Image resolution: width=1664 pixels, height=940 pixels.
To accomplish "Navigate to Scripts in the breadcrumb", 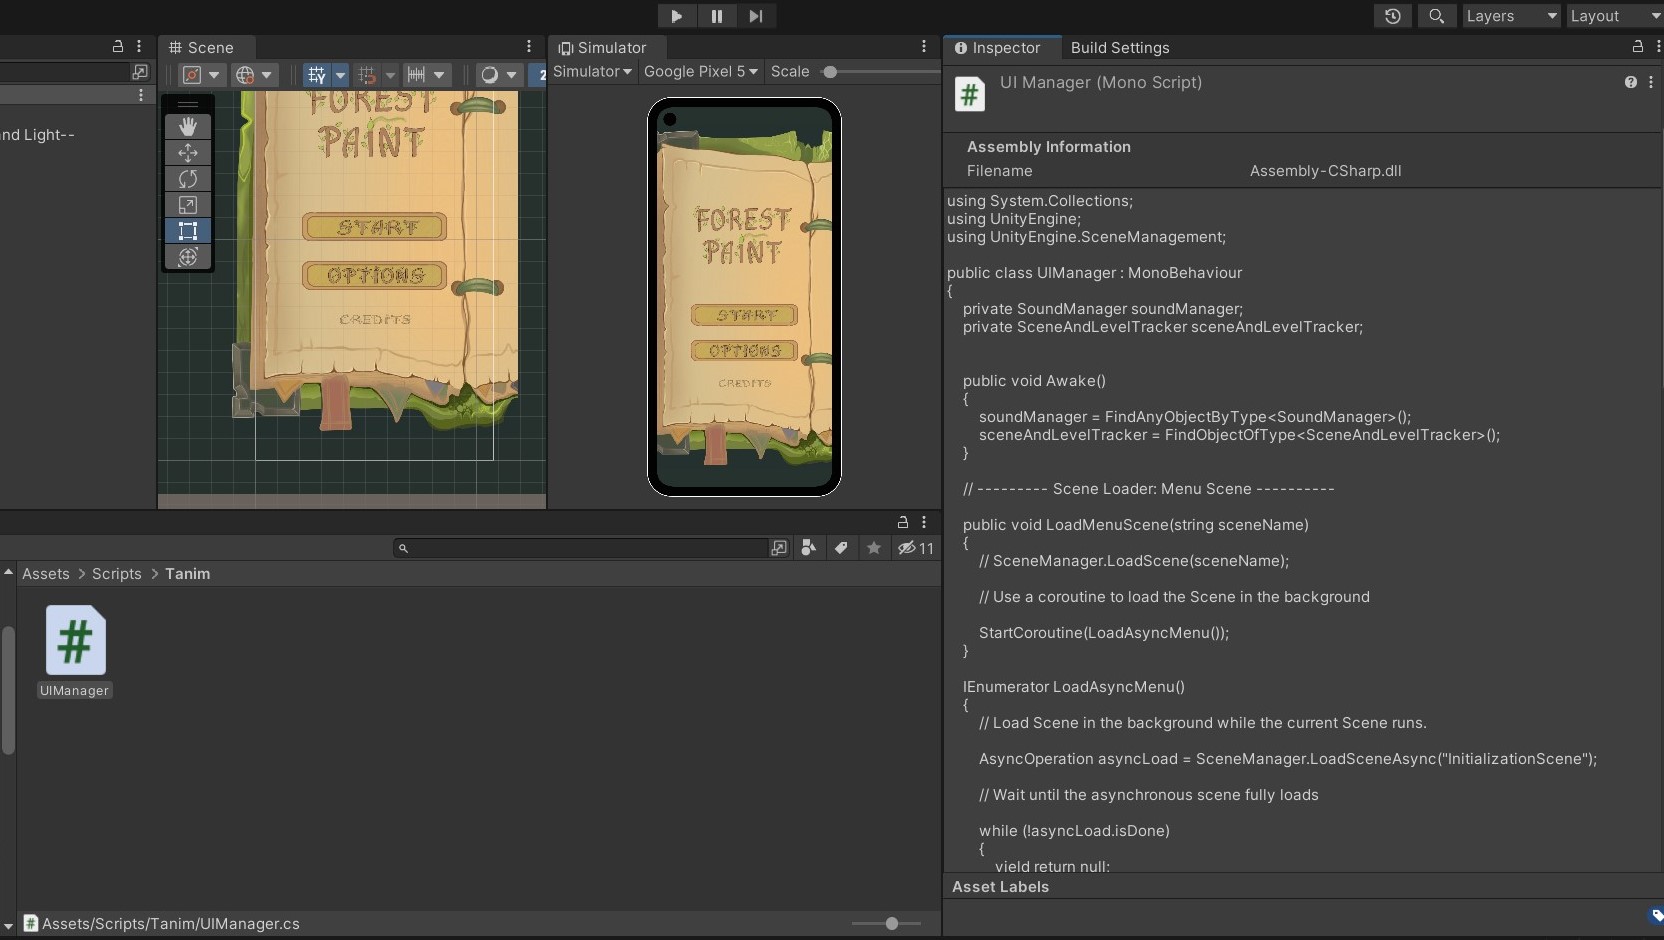I will 117,574.
